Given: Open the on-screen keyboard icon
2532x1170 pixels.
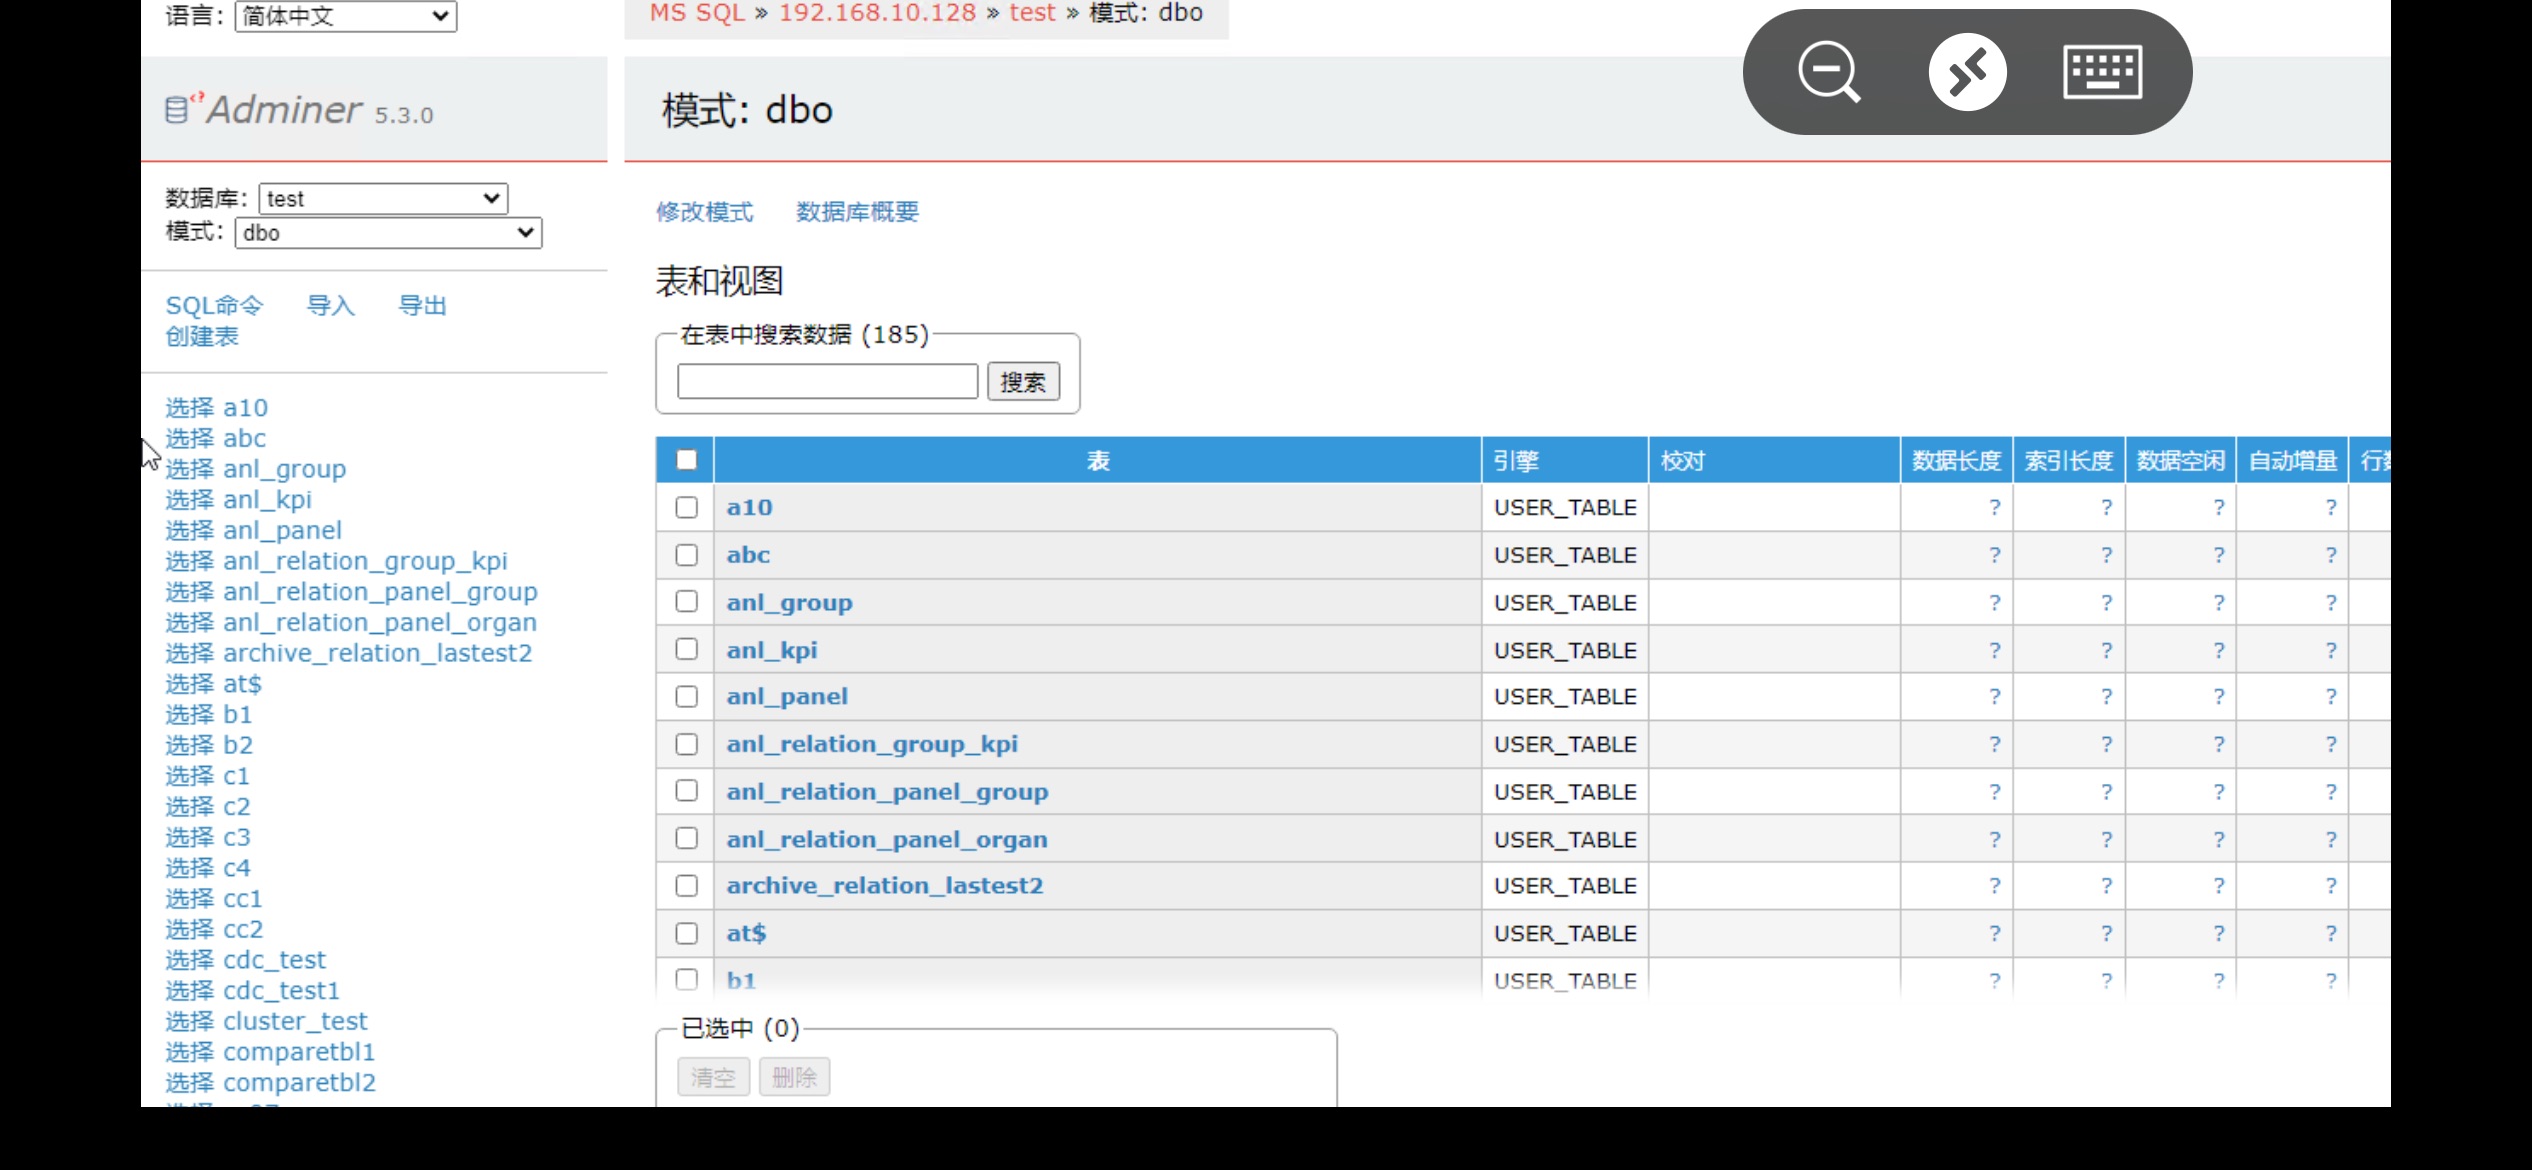Looking at the screenshot, I should (x=2102, y=72).
